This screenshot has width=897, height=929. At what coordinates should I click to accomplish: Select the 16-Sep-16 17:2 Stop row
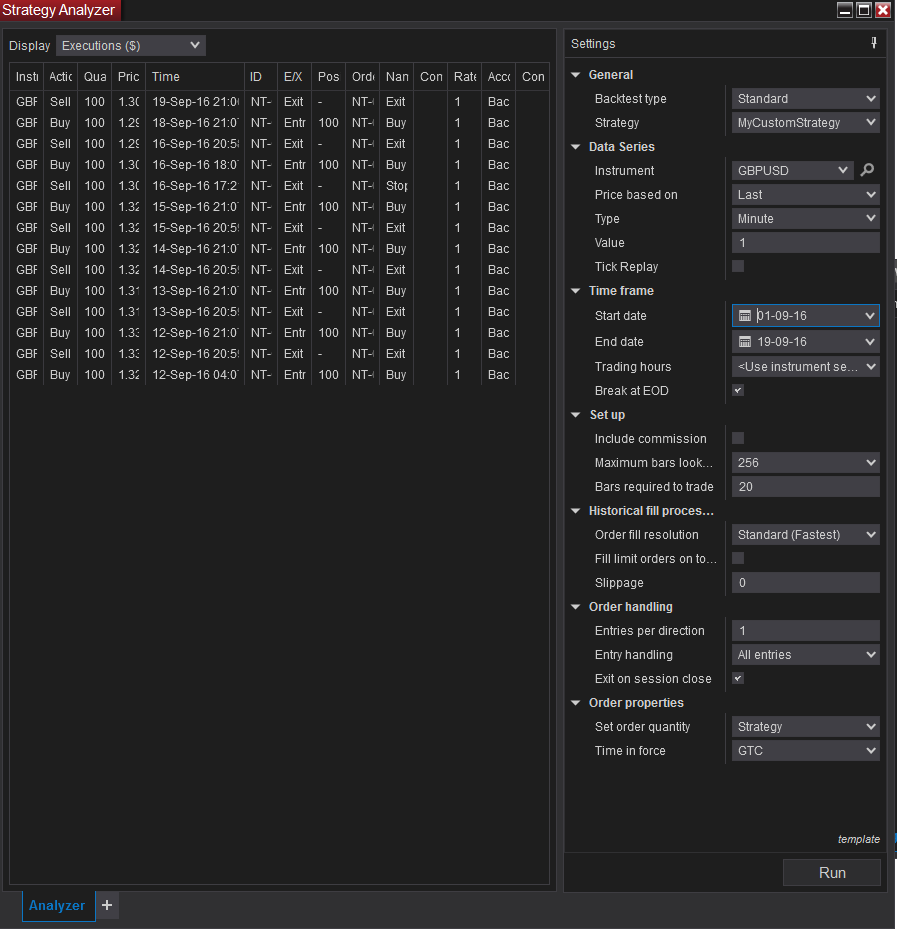pos(280,185)
